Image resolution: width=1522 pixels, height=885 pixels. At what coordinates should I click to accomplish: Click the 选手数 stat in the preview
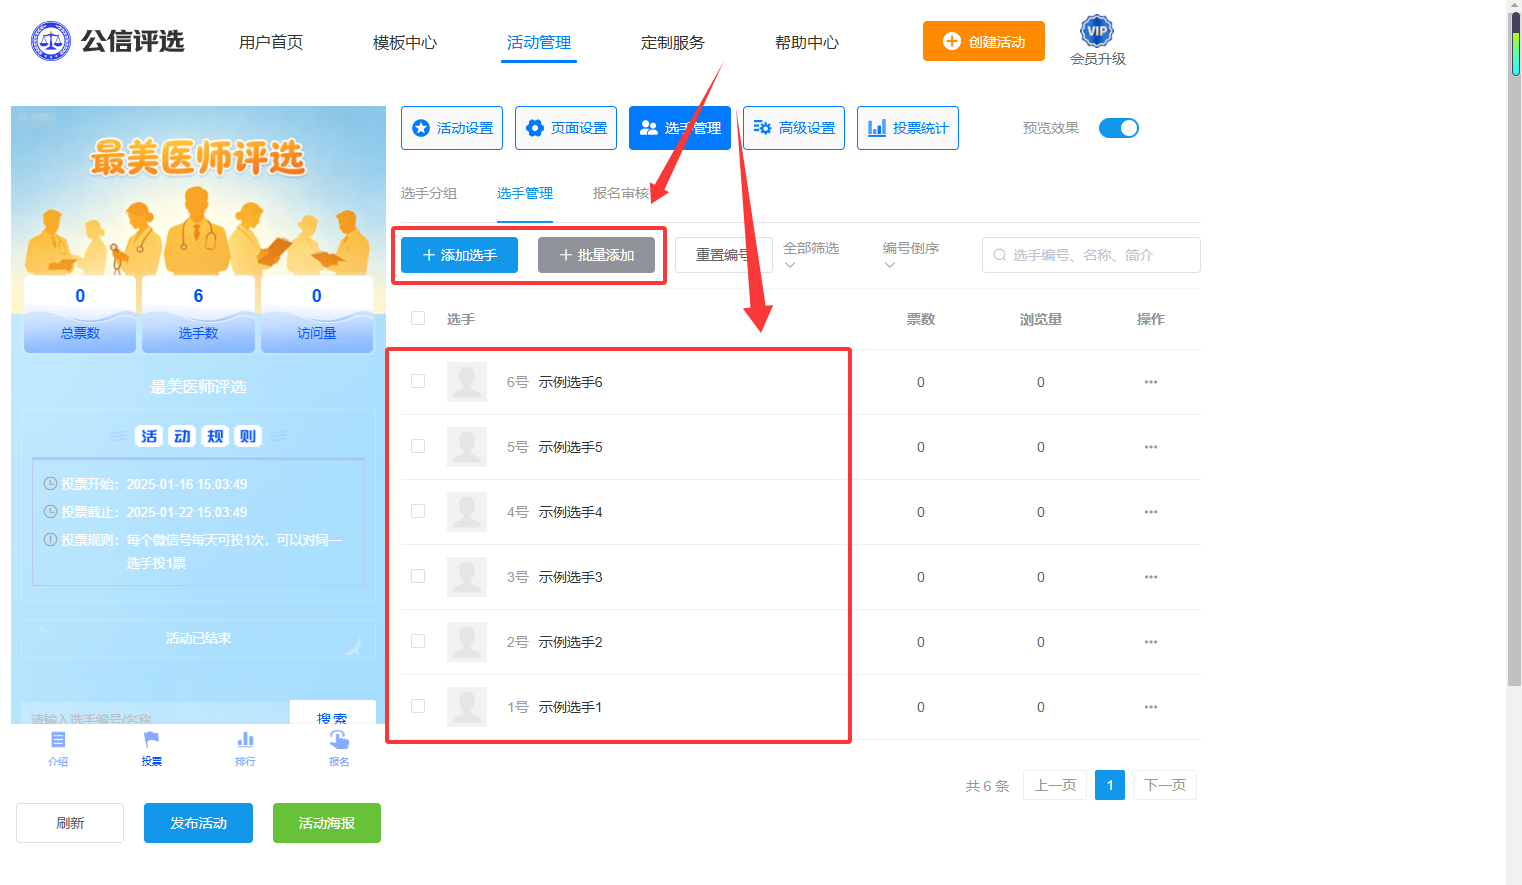[x=198, y=315]
